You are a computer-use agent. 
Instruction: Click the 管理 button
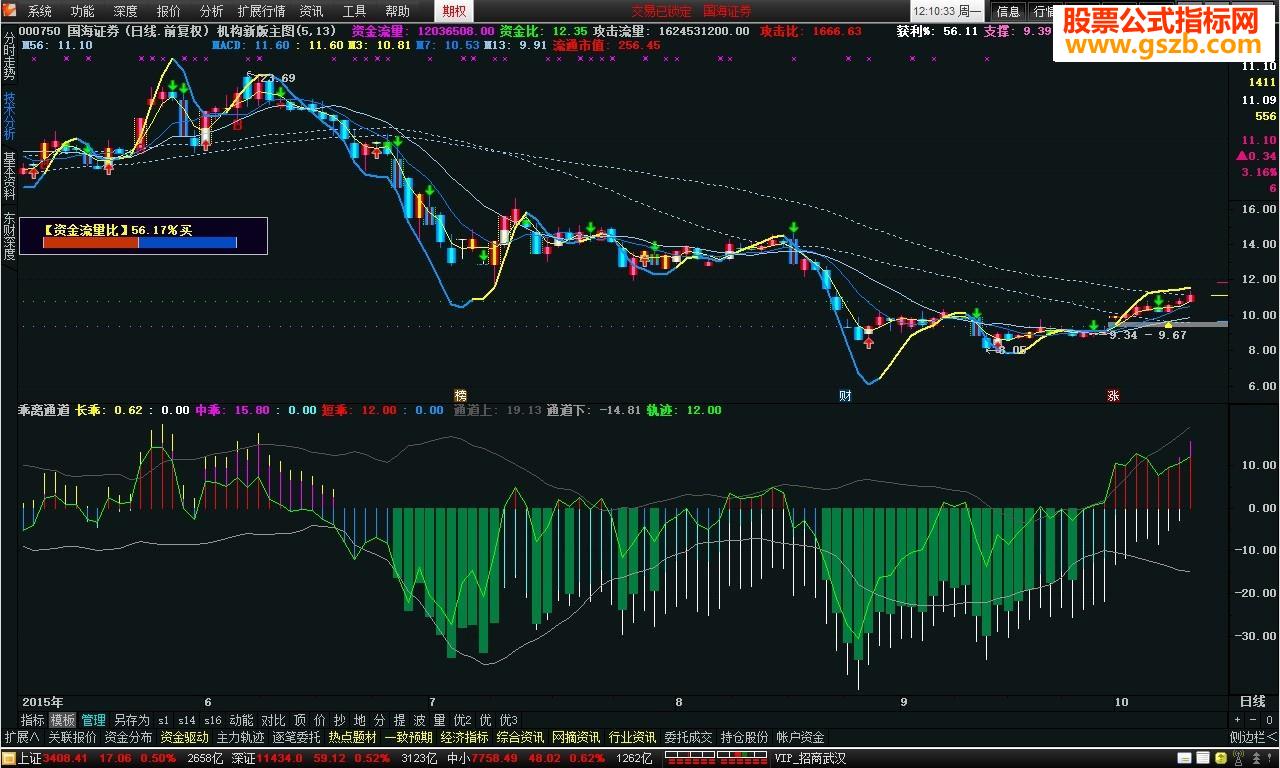click(93, 720)
